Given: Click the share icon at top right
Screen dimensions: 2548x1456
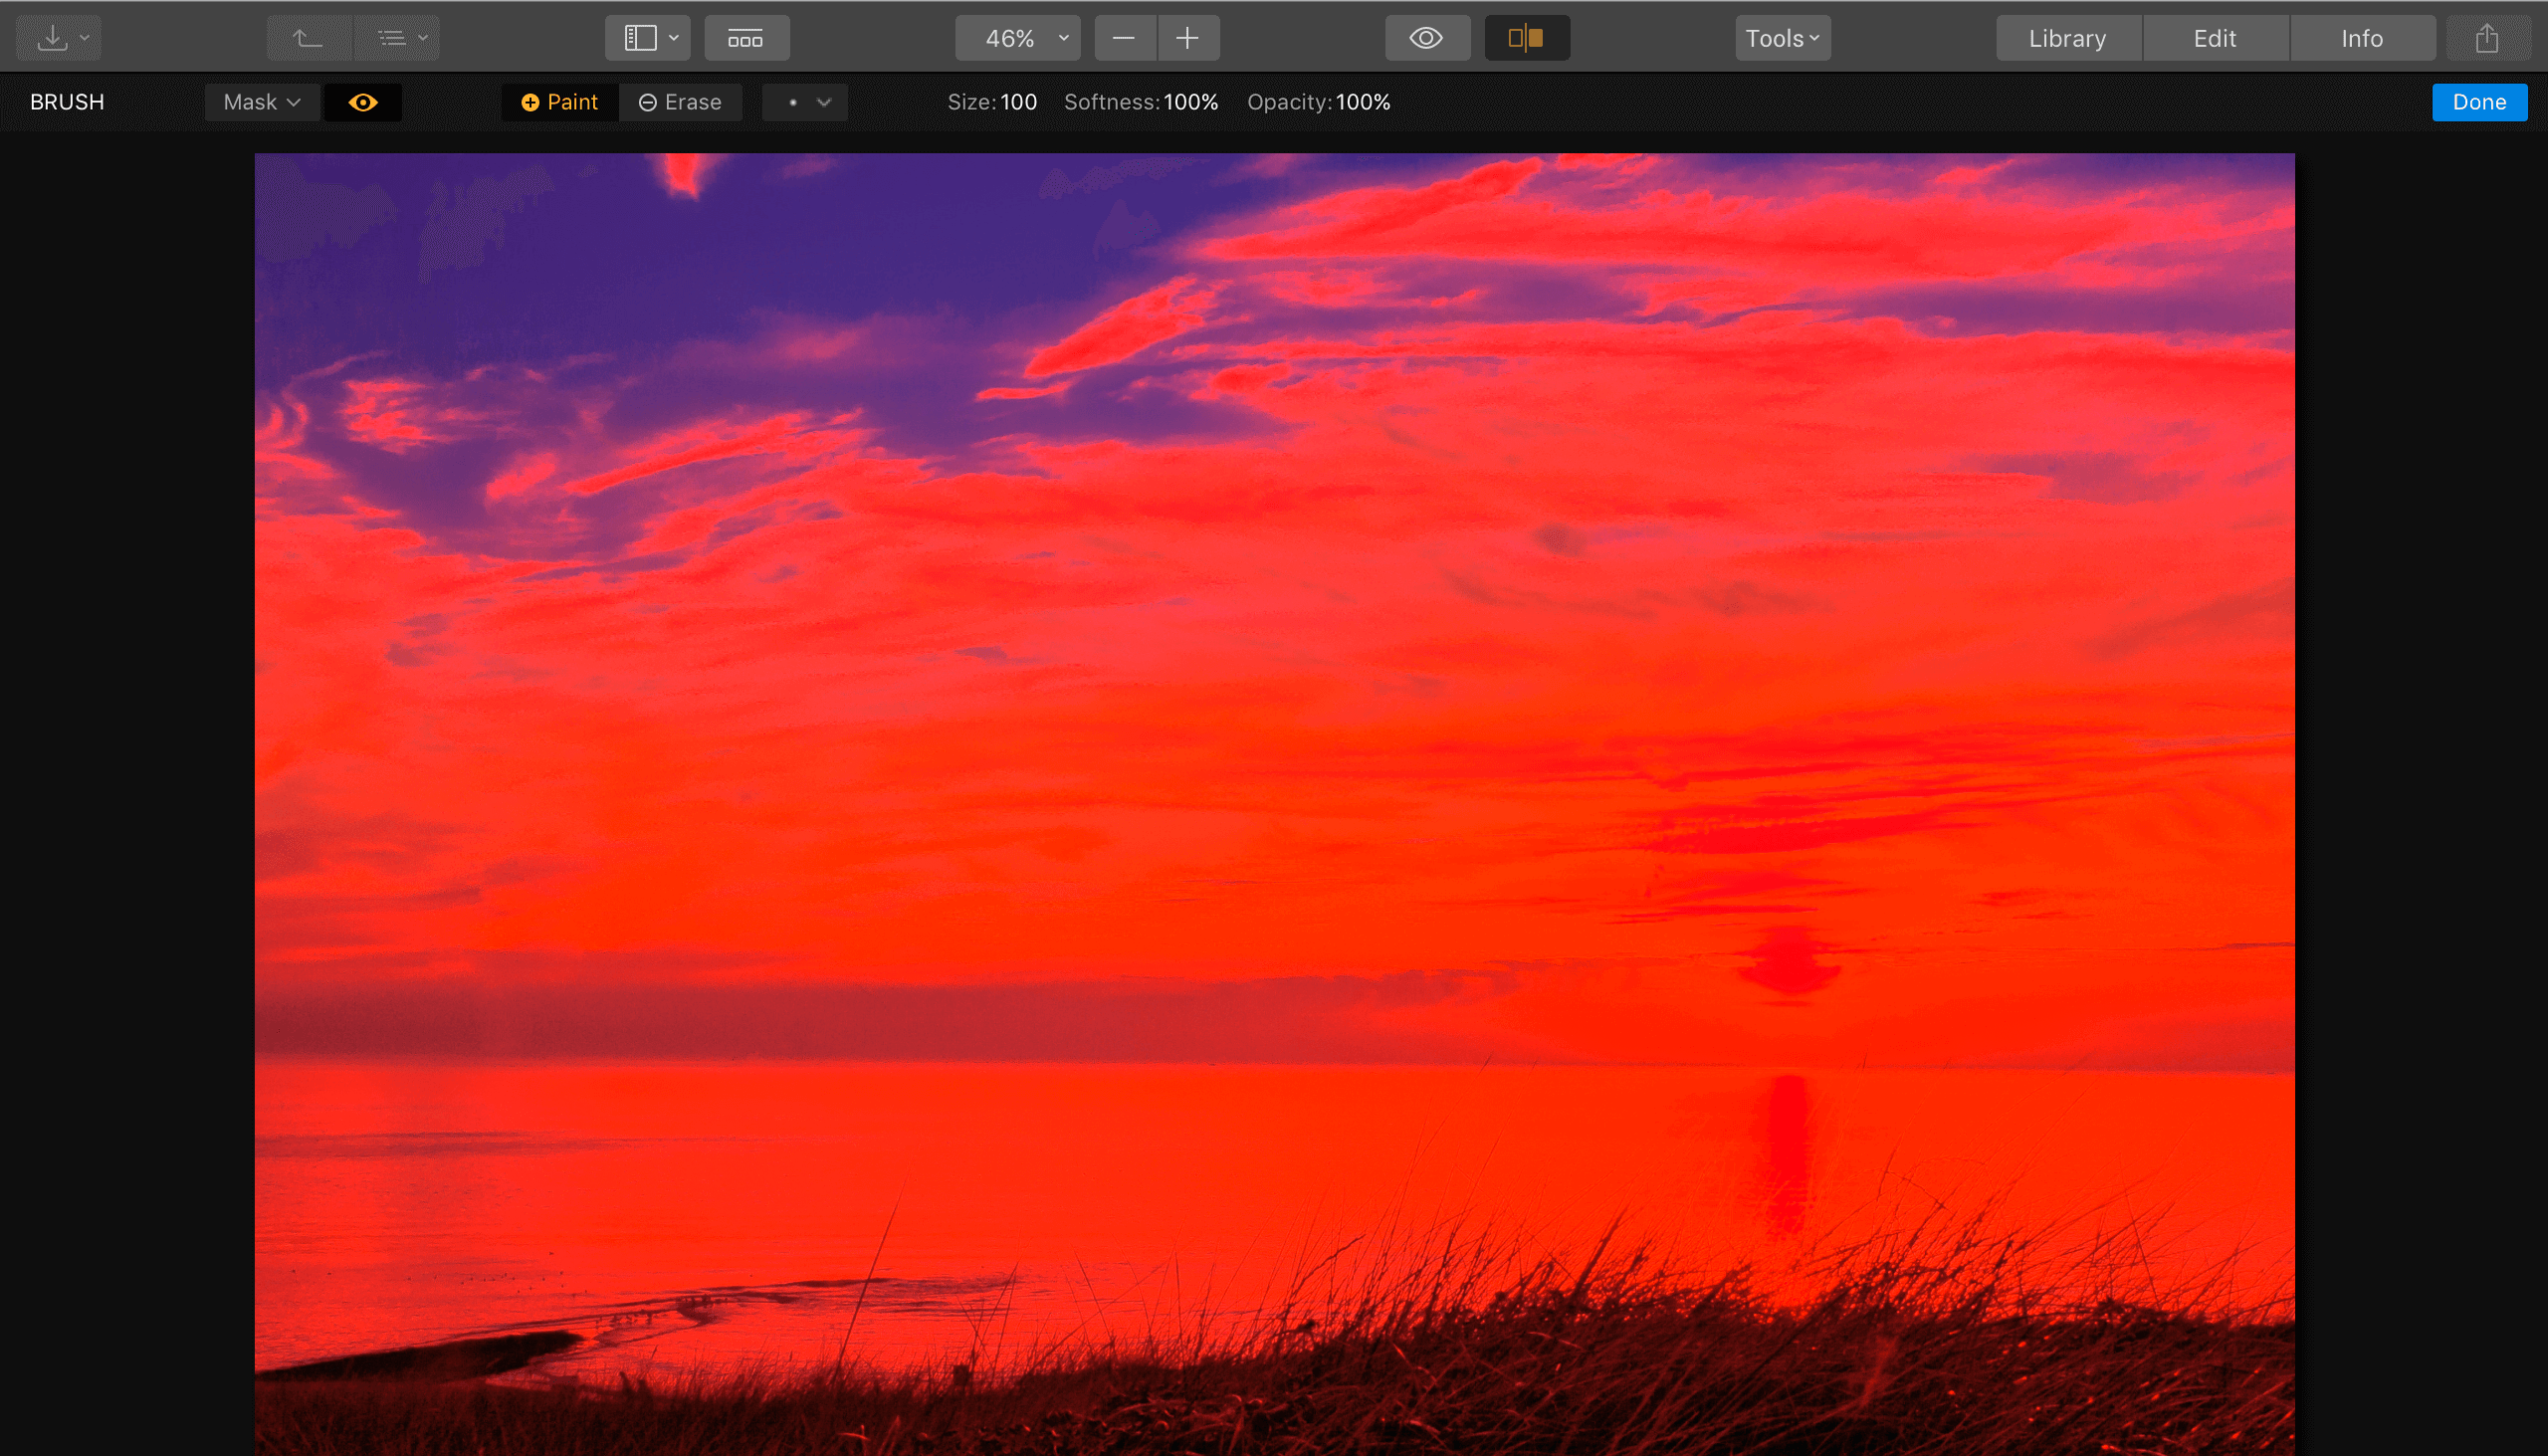Looking at the screenshot, I should 2487,37.
